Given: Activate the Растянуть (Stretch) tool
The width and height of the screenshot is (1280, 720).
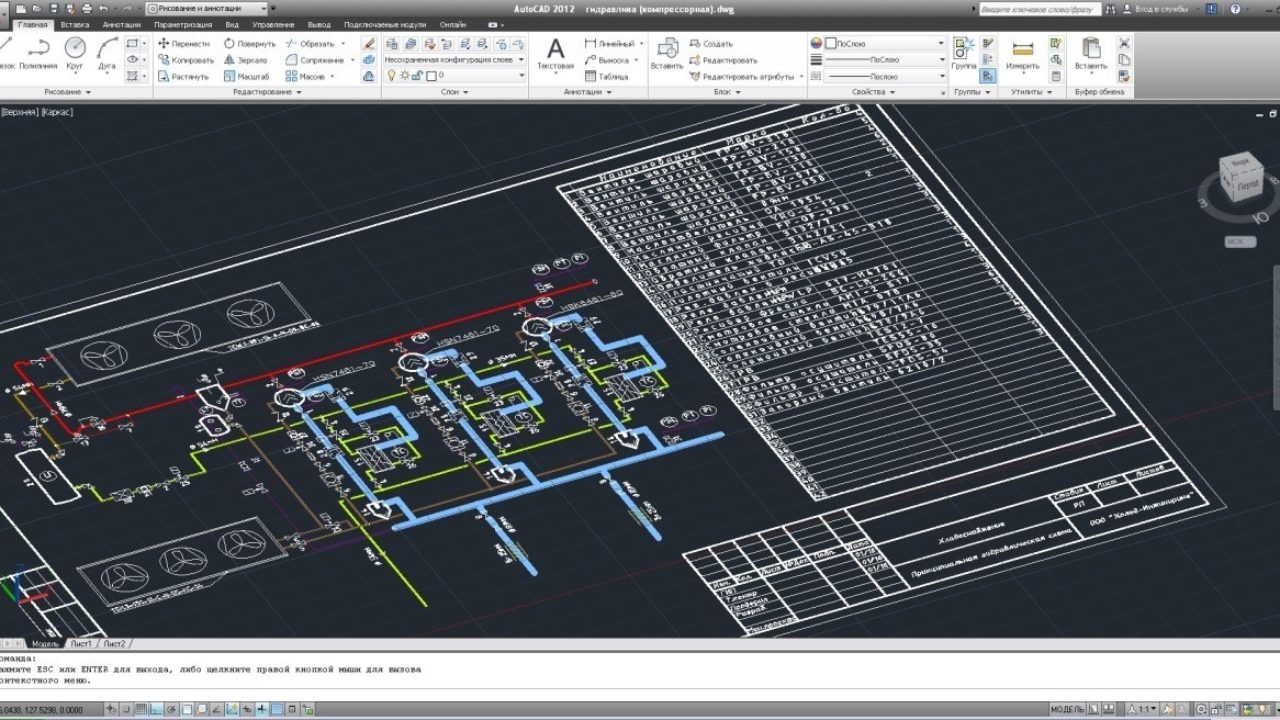Looking at the screenshot, I should click(x=183, y=76).
